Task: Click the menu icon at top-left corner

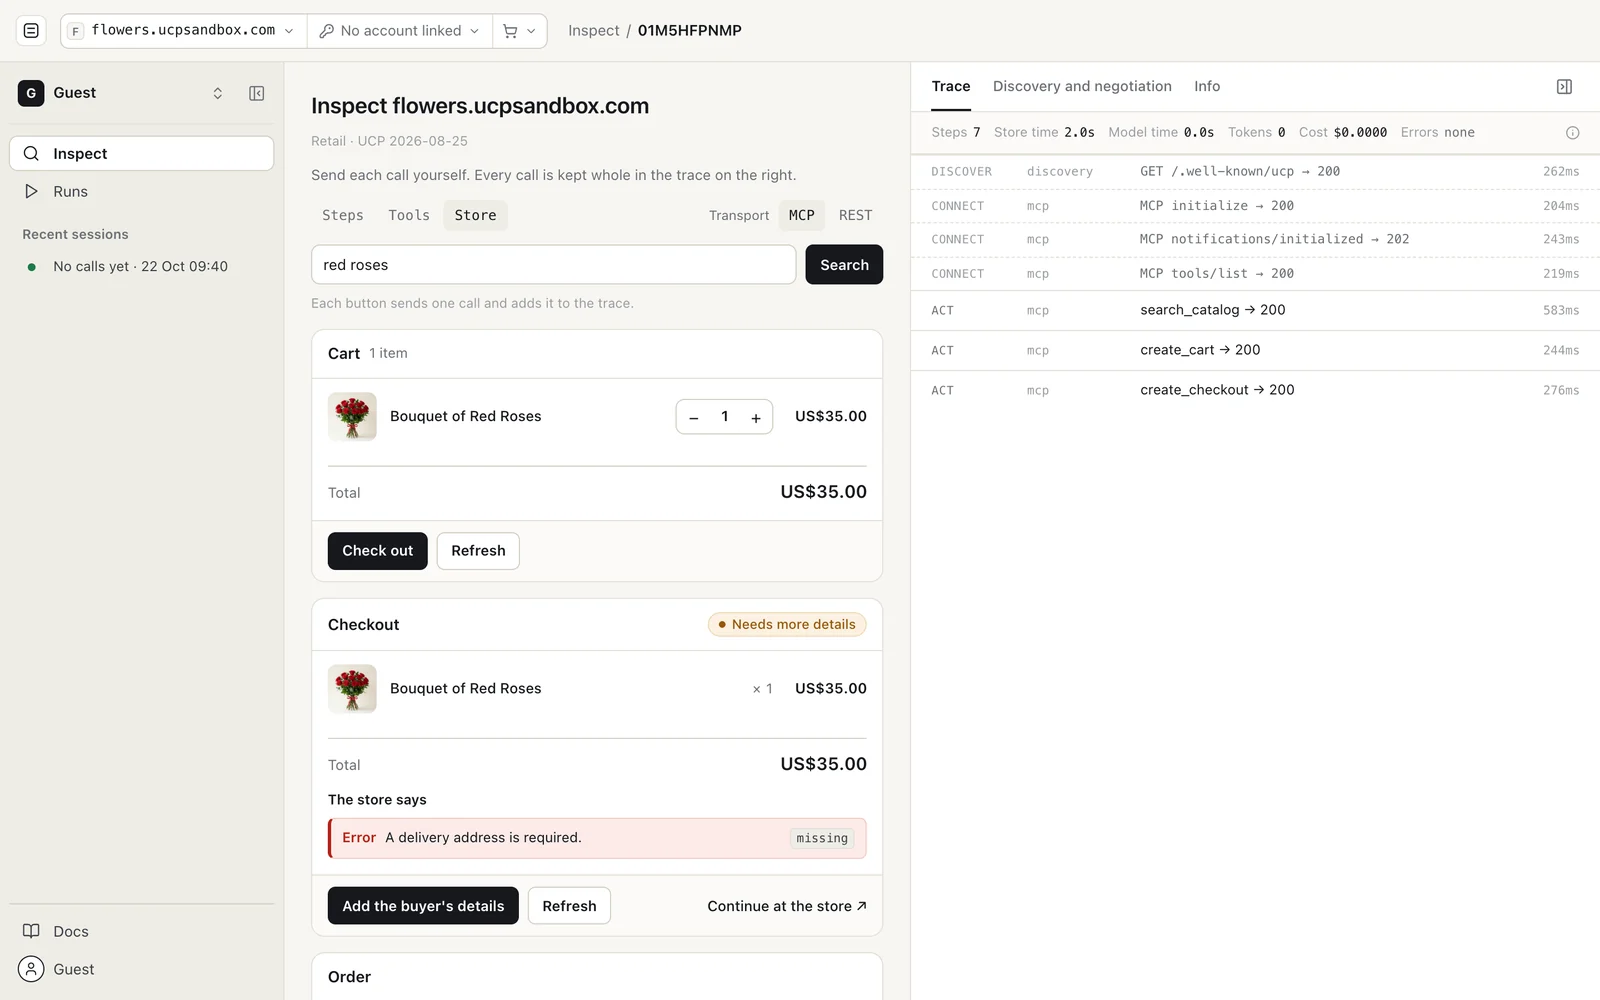Action: 31,31
